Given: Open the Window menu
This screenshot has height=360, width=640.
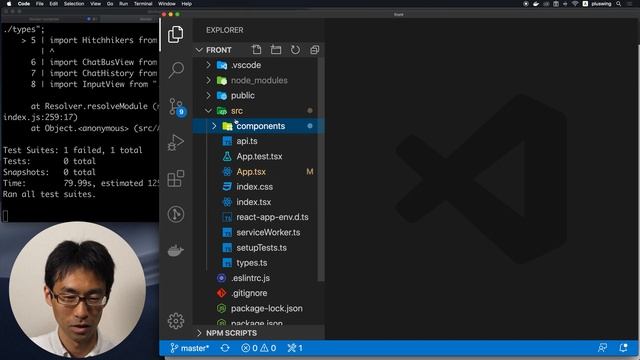Looking at the screenshot, I should [167, 4].
